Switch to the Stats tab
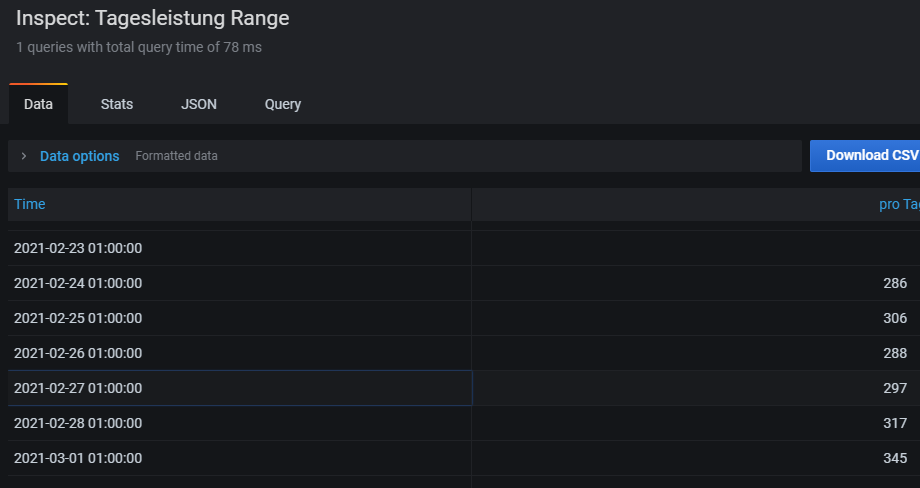Screen dimensions: 920x488 [117, 104]
